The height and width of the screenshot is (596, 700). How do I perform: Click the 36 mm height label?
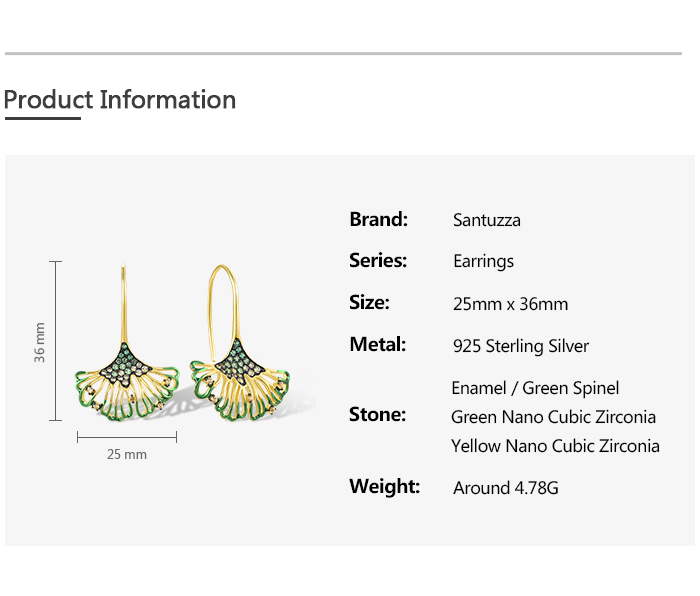pos(40,342)
